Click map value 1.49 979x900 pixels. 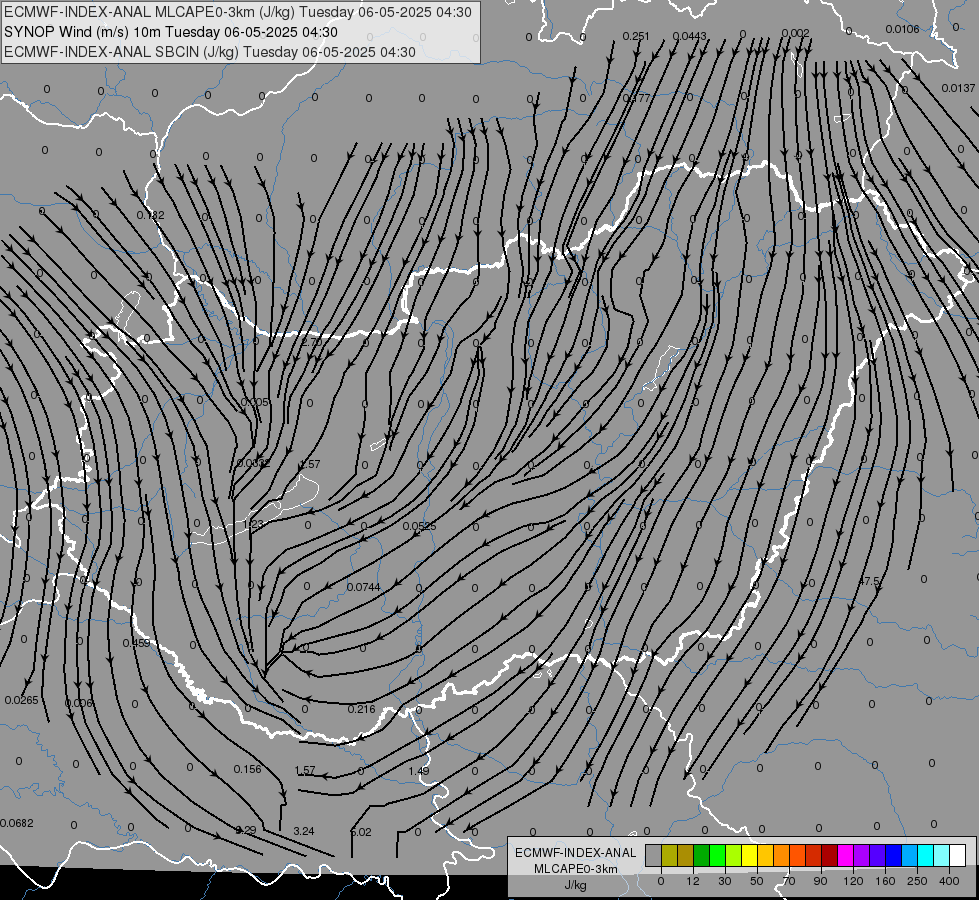[418, 771]
